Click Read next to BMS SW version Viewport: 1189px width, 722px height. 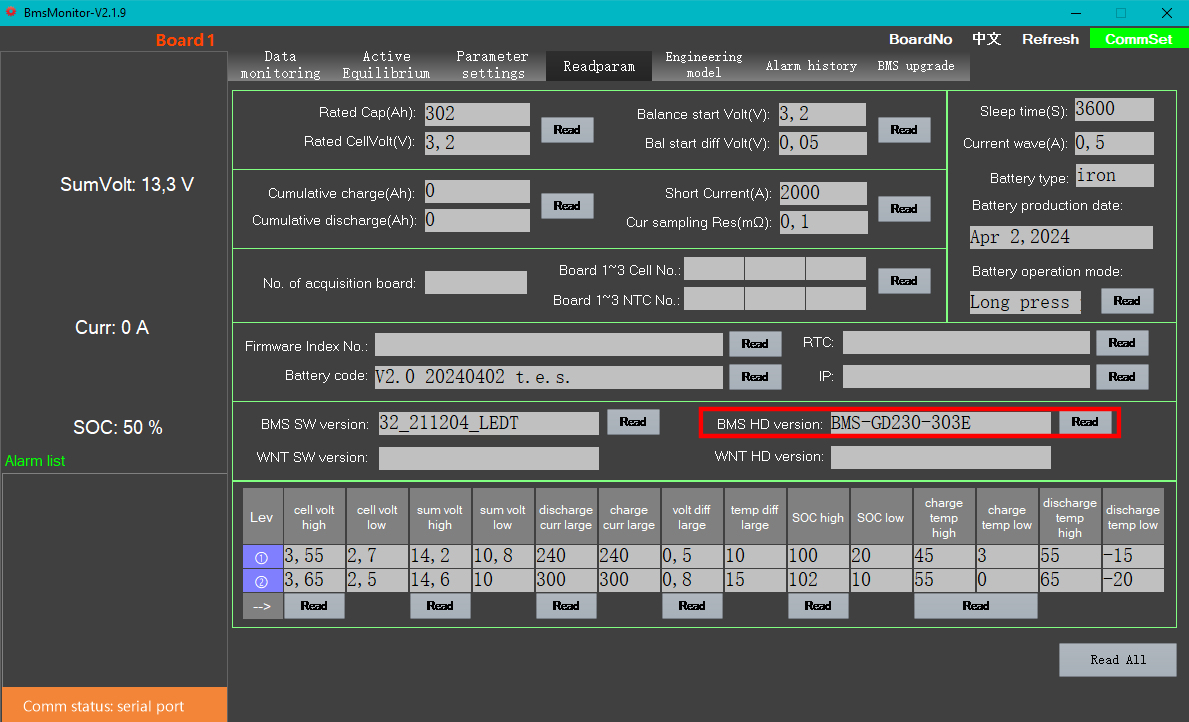633,422
